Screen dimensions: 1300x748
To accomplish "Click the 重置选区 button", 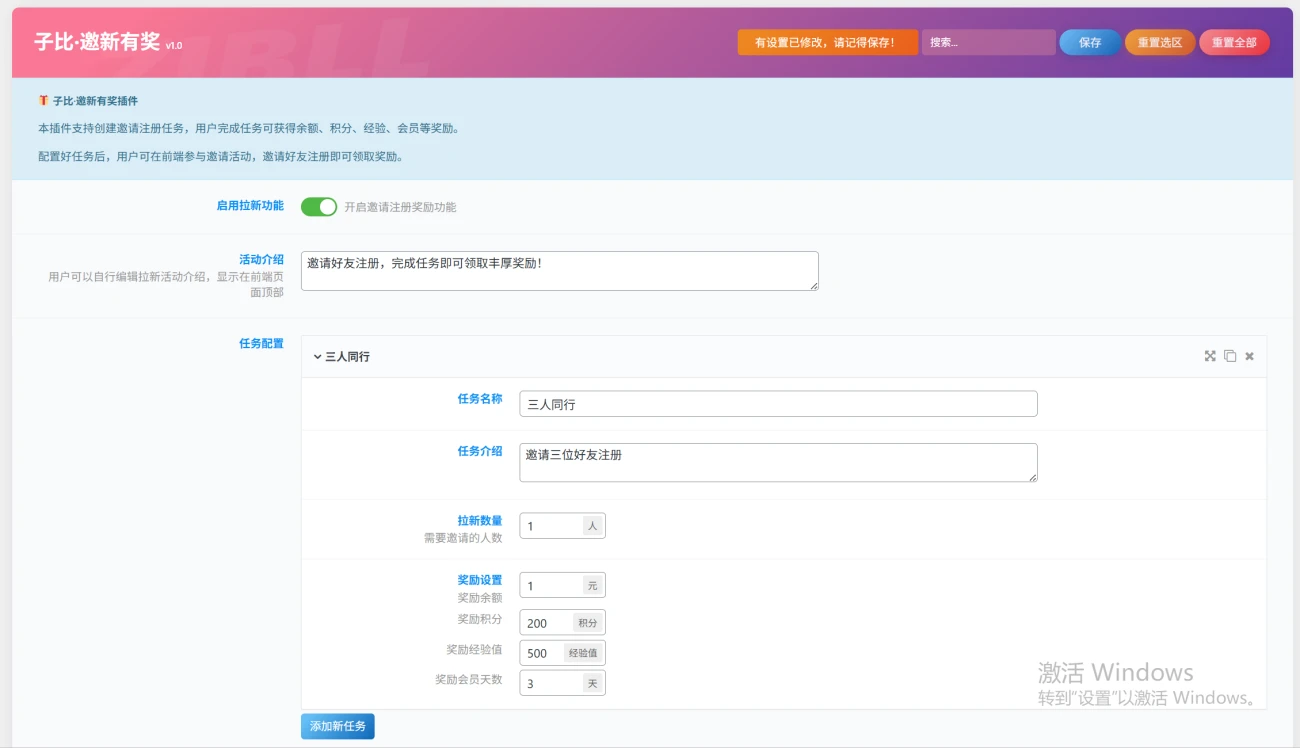I will pyautogui.click(x=1159, y=42).
